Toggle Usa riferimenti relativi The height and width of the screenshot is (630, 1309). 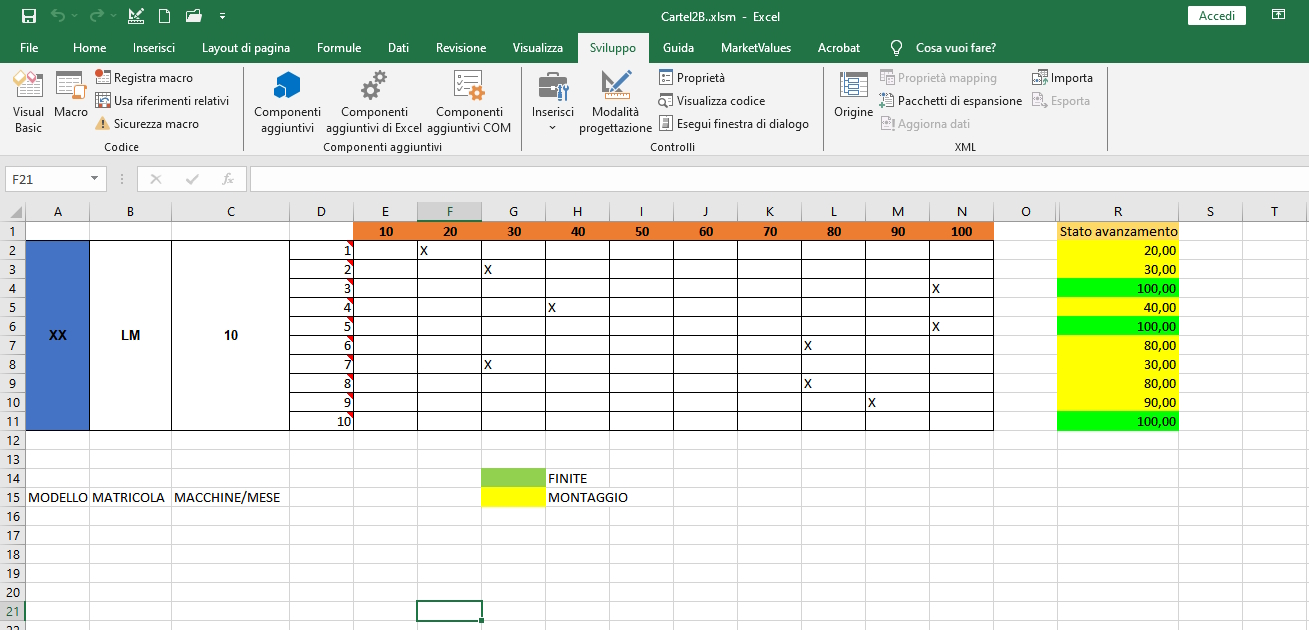[x=162, y=100]
